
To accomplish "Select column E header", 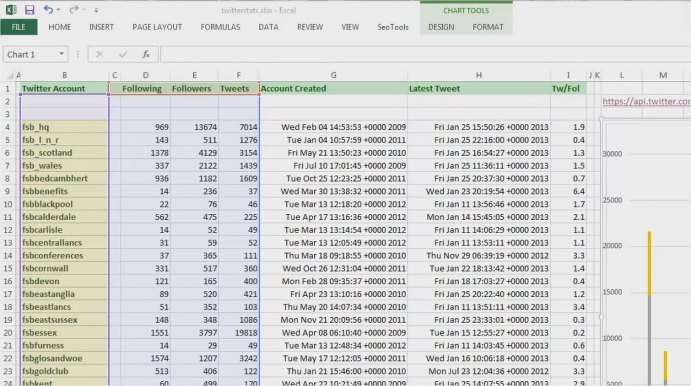I will (194, 75).
